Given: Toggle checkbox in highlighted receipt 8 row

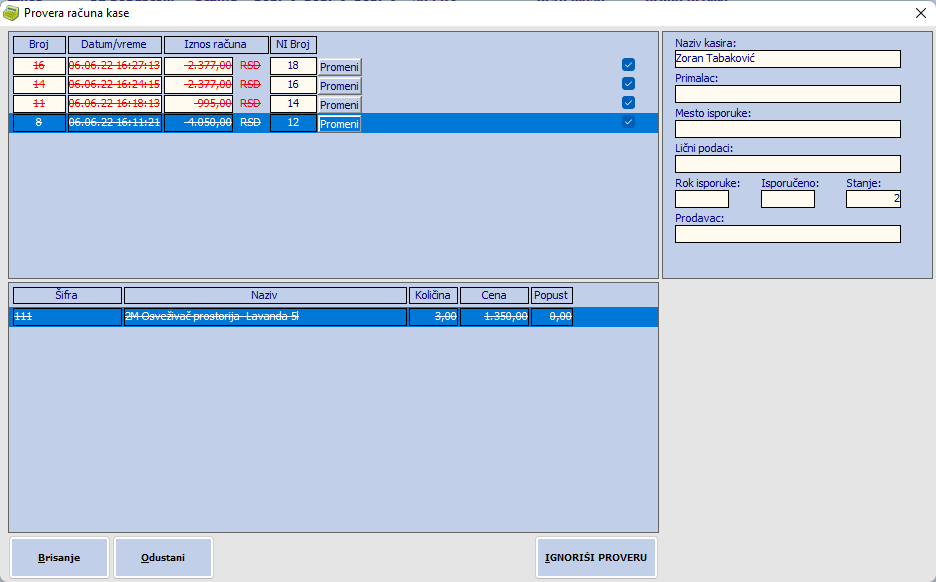Looking at the screenshot, I should 629,122.
